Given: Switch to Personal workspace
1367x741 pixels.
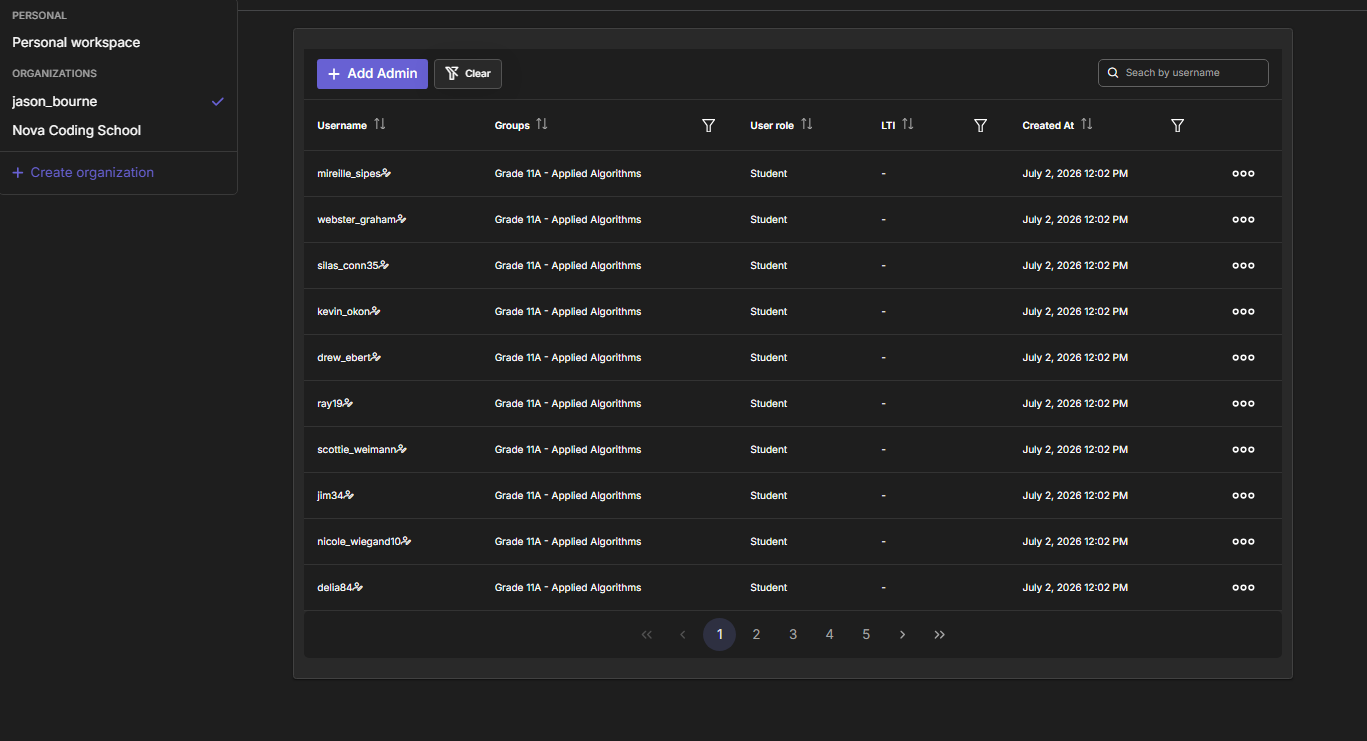Looking at the screenshot, I should point(76,43).
